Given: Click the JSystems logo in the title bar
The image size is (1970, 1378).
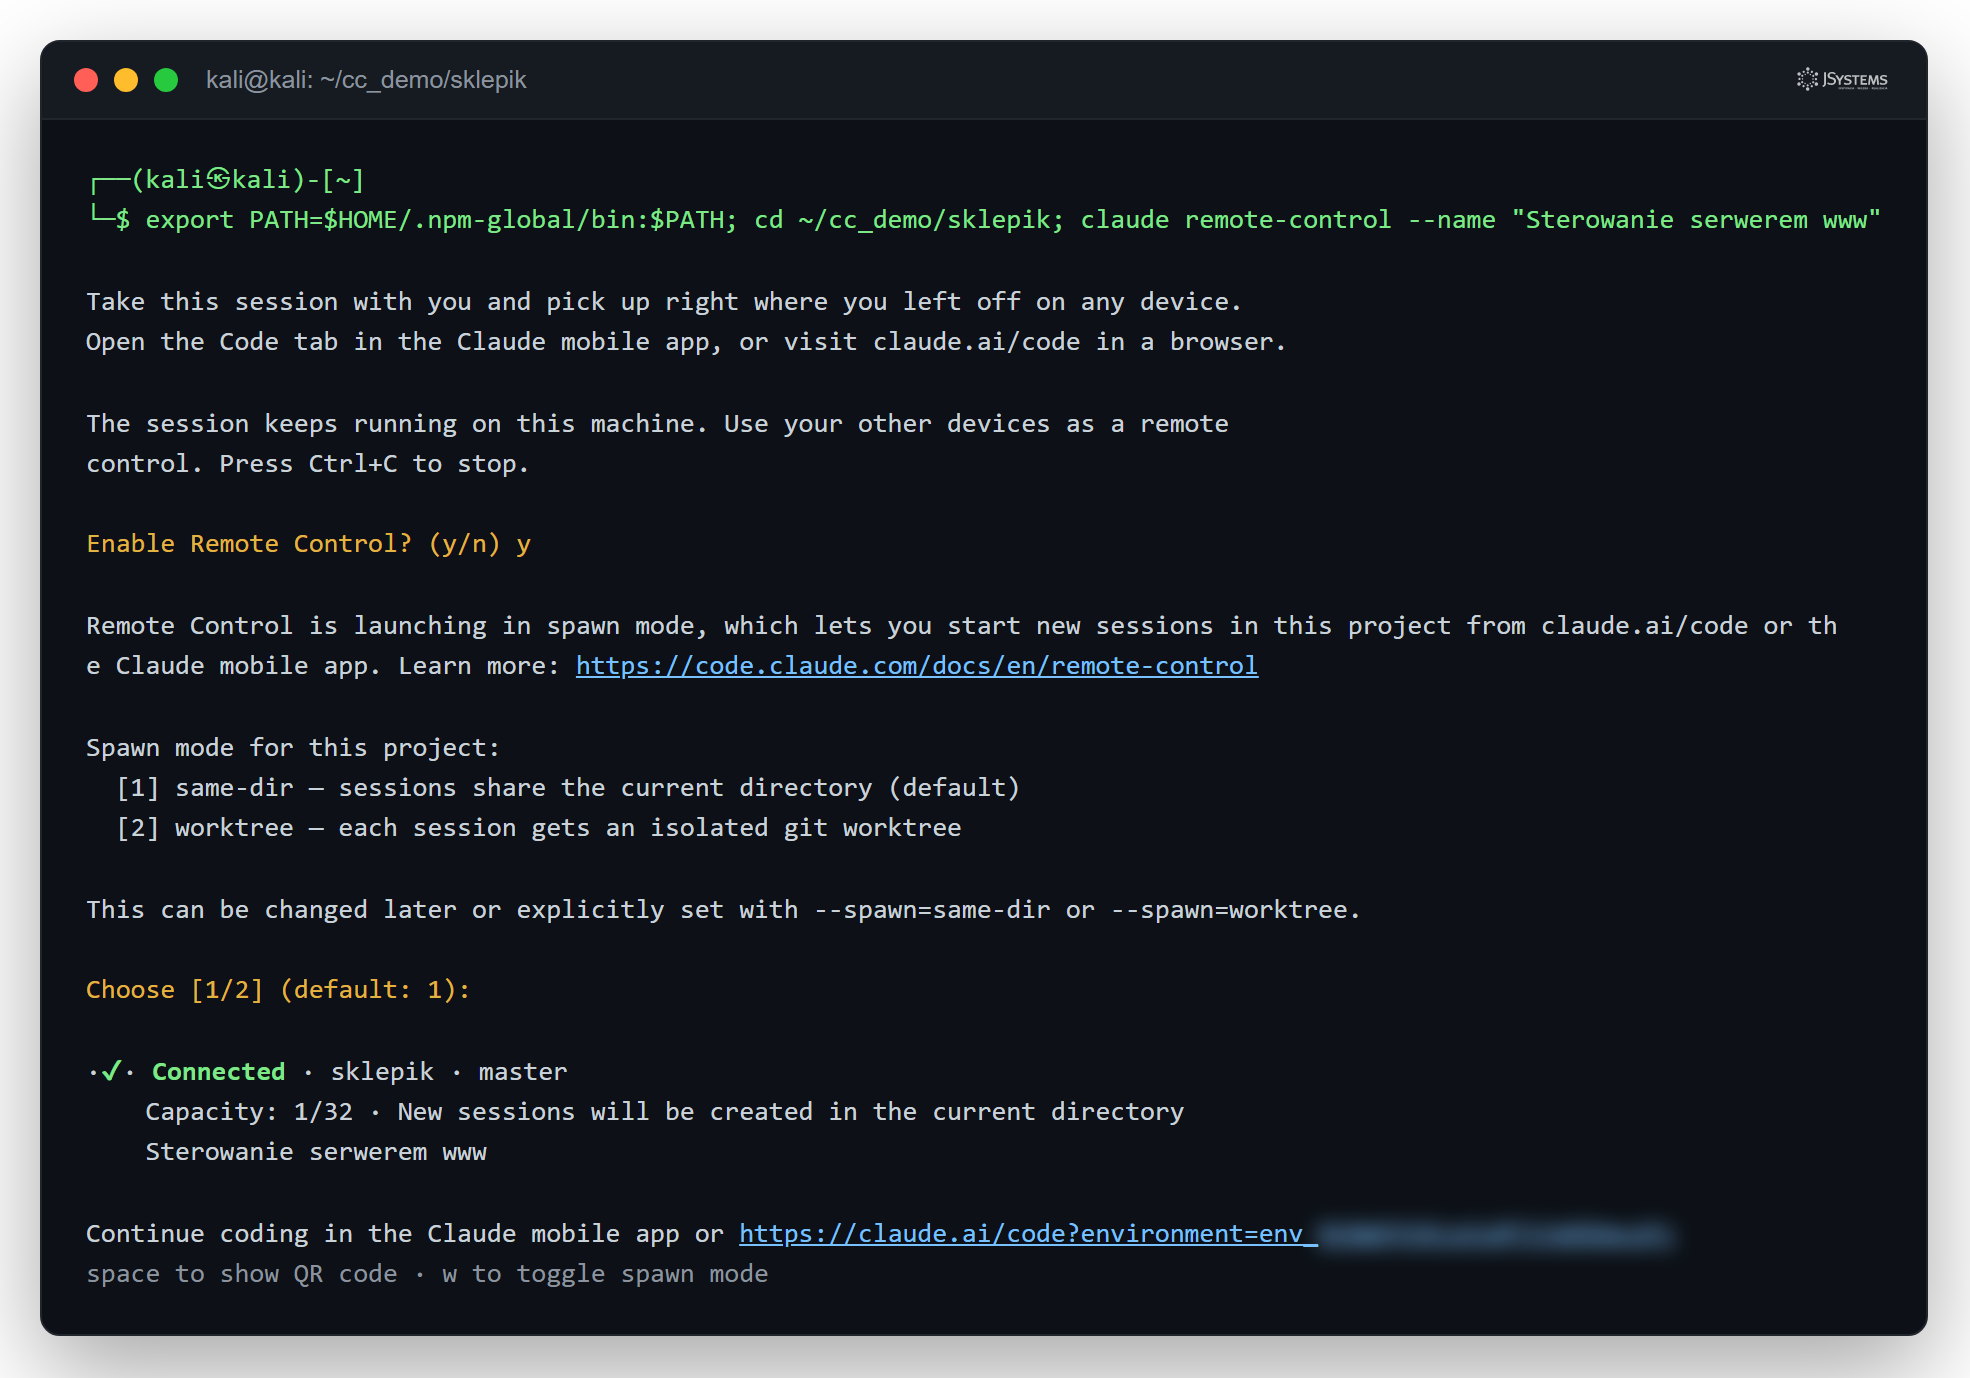Looking at the screenshot, I should pos(1842,79).
